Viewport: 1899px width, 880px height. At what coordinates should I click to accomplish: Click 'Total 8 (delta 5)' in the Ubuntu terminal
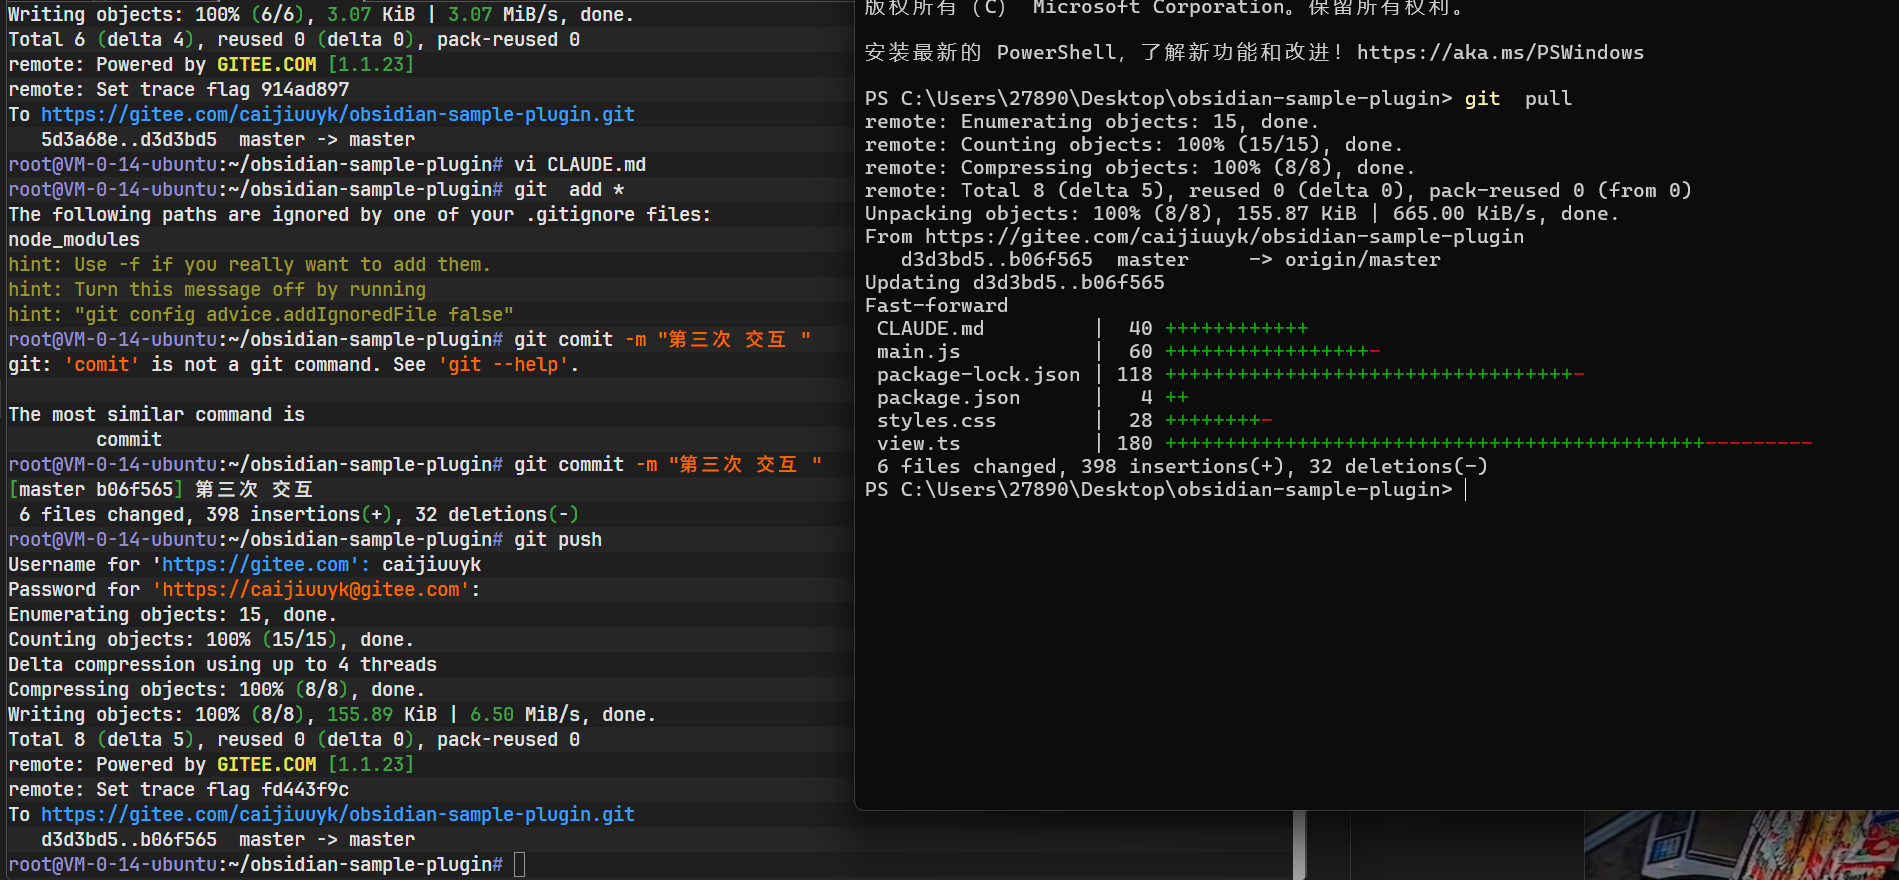[x=101, y=740]
